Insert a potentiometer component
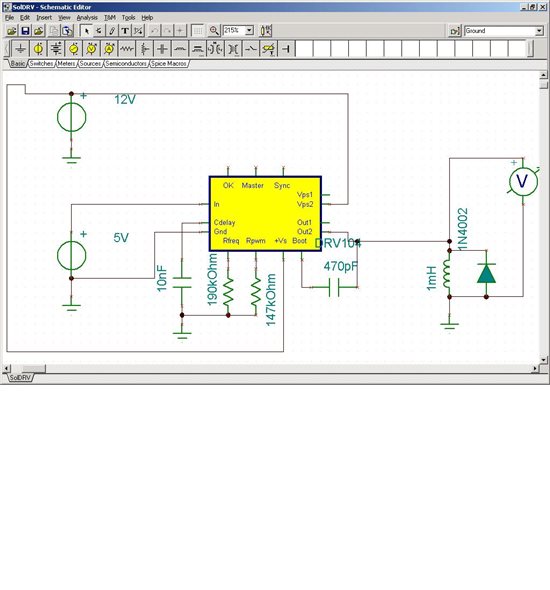 point(144,49)
